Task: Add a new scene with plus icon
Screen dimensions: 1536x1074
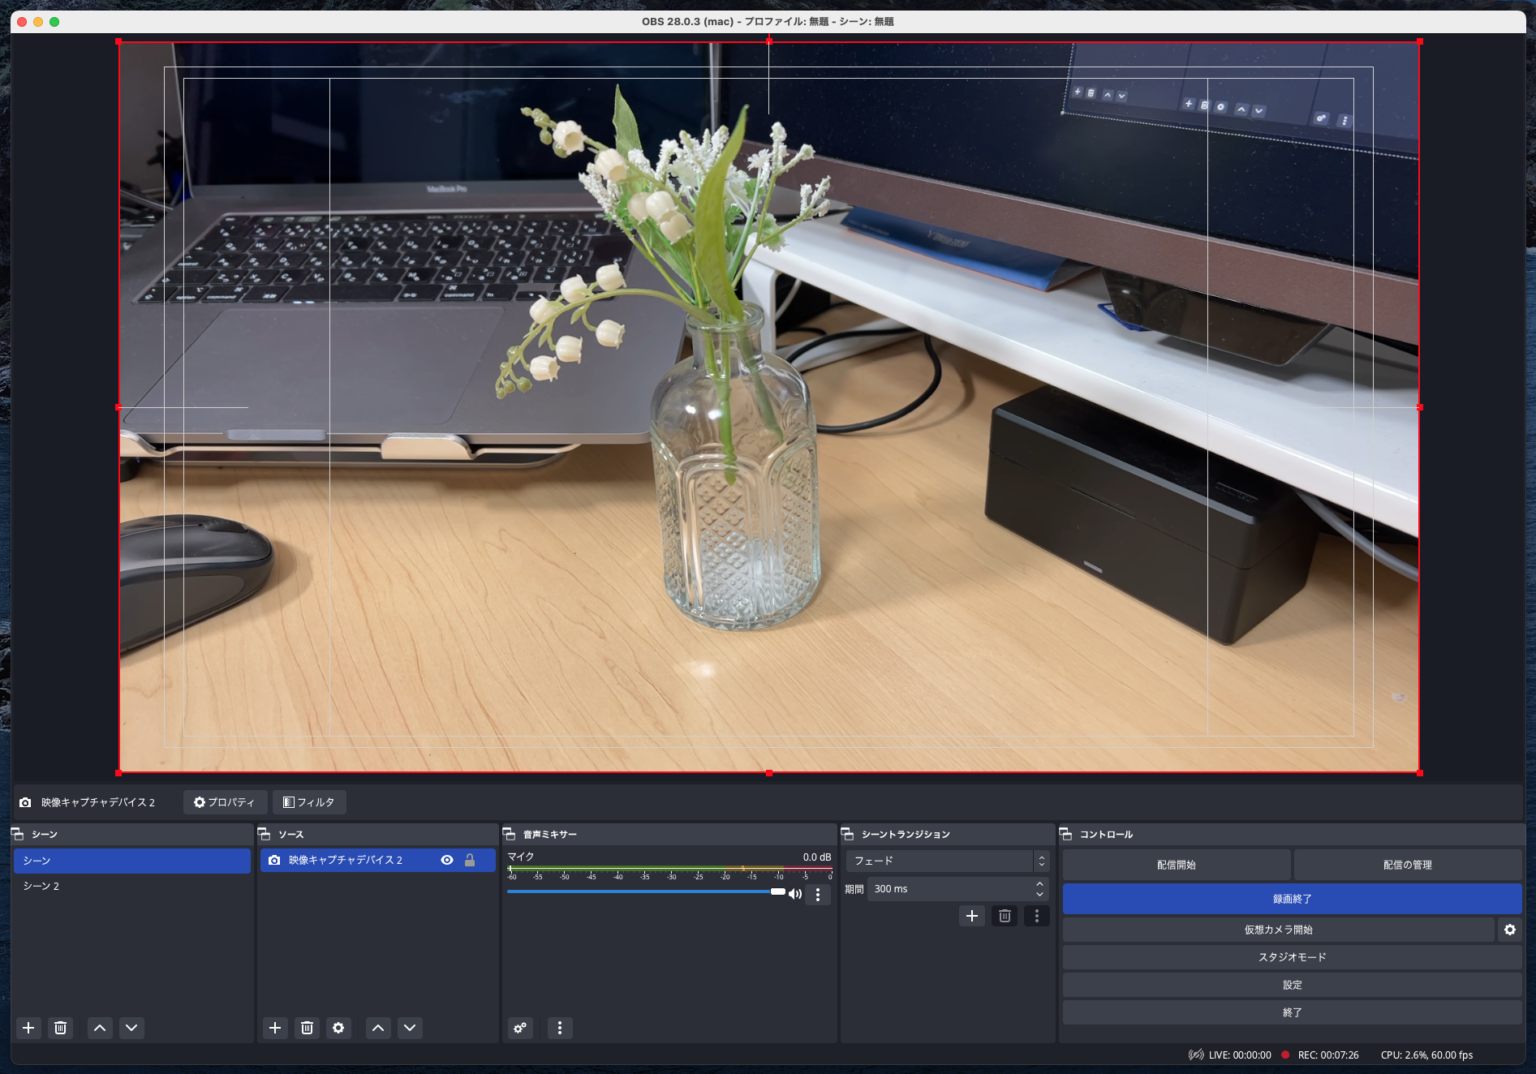Action: 29,1028
